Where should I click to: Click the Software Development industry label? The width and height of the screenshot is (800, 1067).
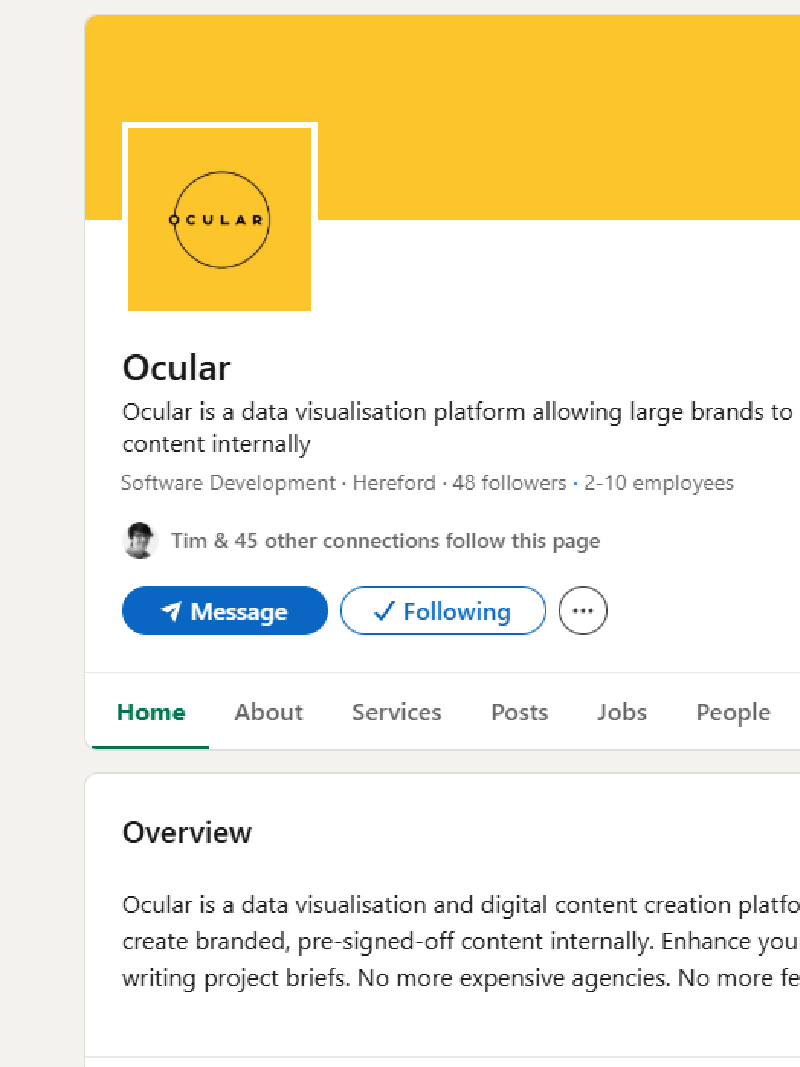pos(228,483)
